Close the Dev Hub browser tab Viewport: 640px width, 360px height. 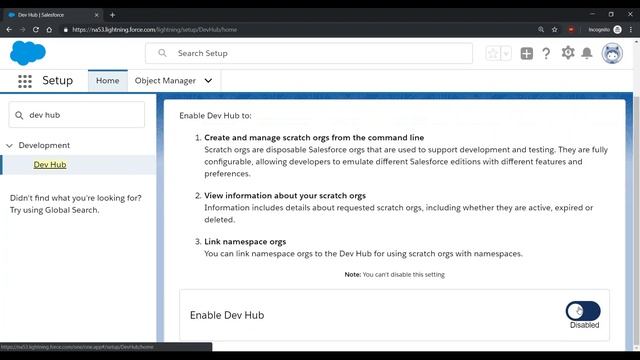[x=97, y=15]
